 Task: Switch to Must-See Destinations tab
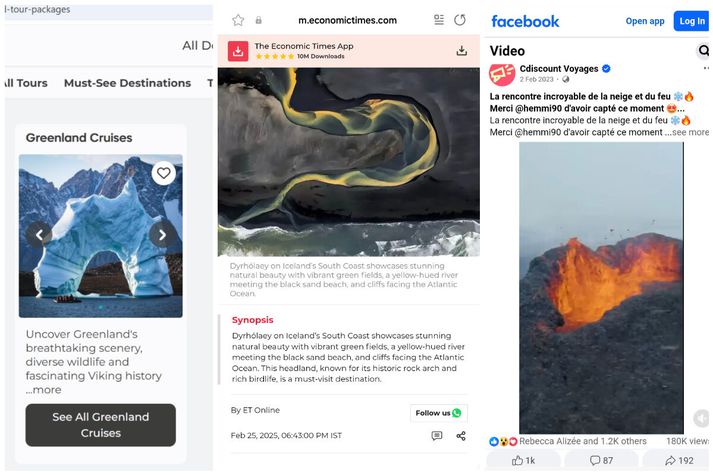click(x=127, y=83)
